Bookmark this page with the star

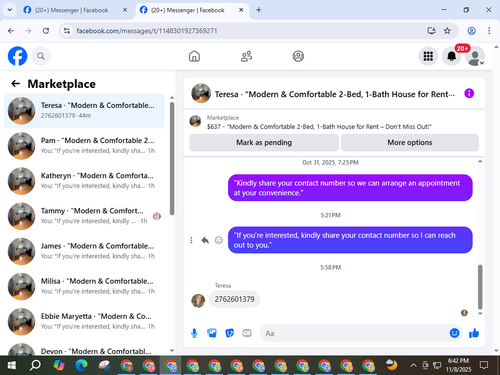click(x=447, y=31)
